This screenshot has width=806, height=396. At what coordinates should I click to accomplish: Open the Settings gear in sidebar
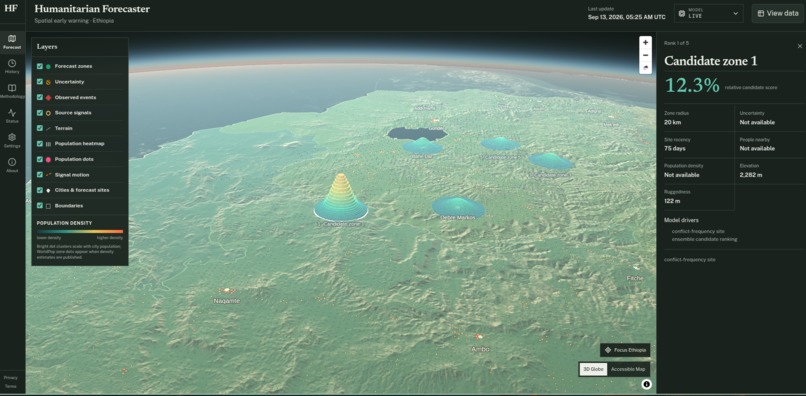tap(12, 141)
